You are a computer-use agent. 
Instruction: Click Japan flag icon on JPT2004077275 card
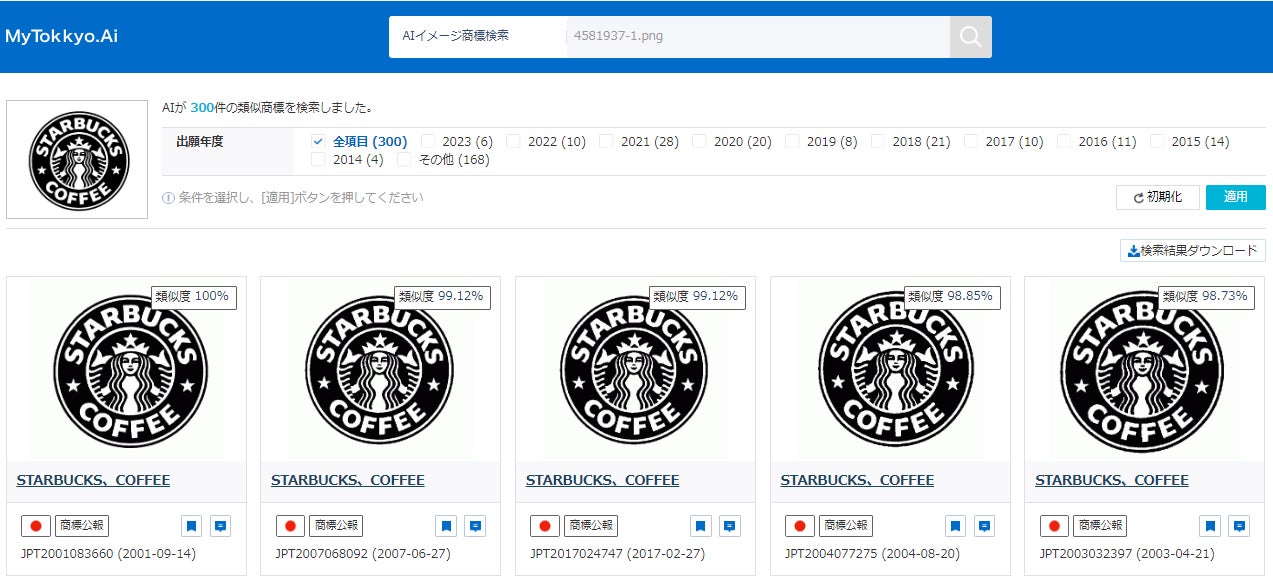[x=800, y=525]
